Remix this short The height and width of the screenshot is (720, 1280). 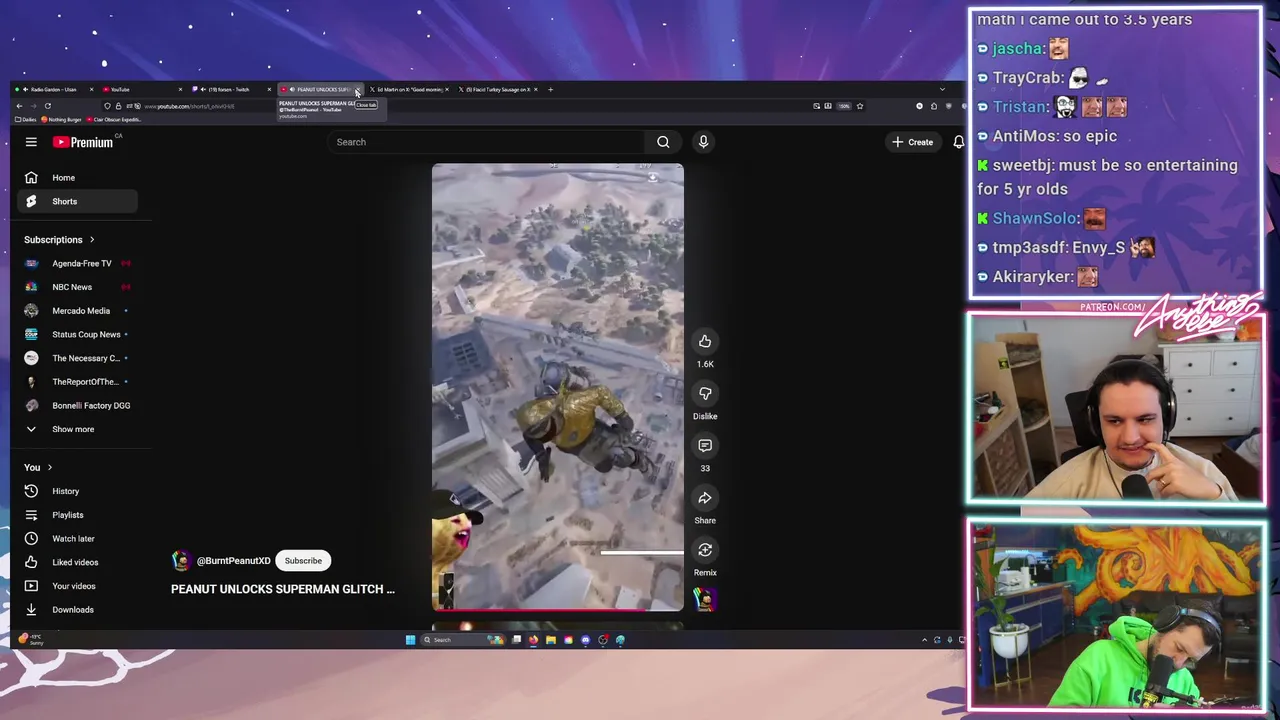(x=705, y=550)
